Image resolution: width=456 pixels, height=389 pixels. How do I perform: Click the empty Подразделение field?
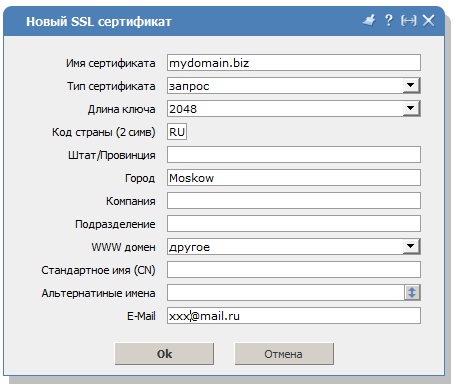294,224
